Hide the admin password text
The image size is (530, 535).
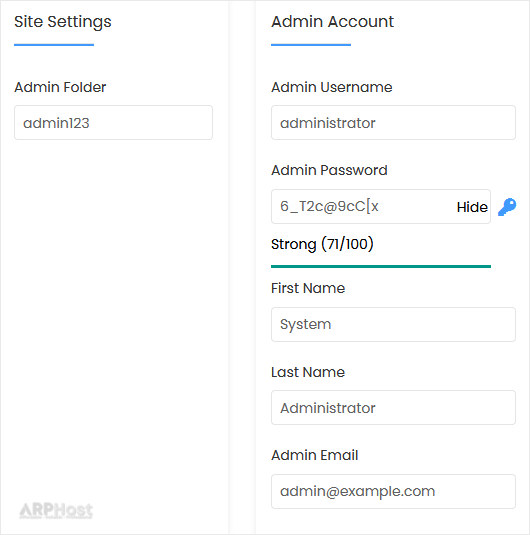click(x=472, y=207)
